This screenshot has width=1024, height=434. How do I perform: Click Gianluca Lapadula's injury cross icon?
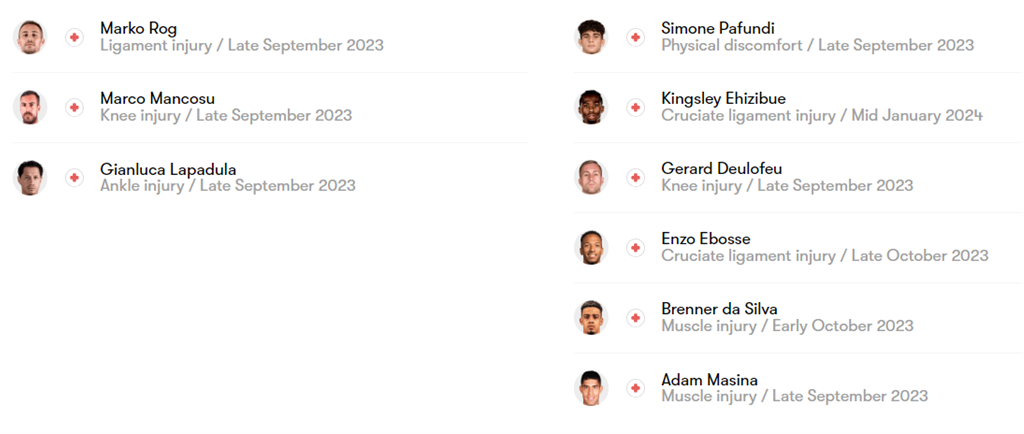[74, 177]
